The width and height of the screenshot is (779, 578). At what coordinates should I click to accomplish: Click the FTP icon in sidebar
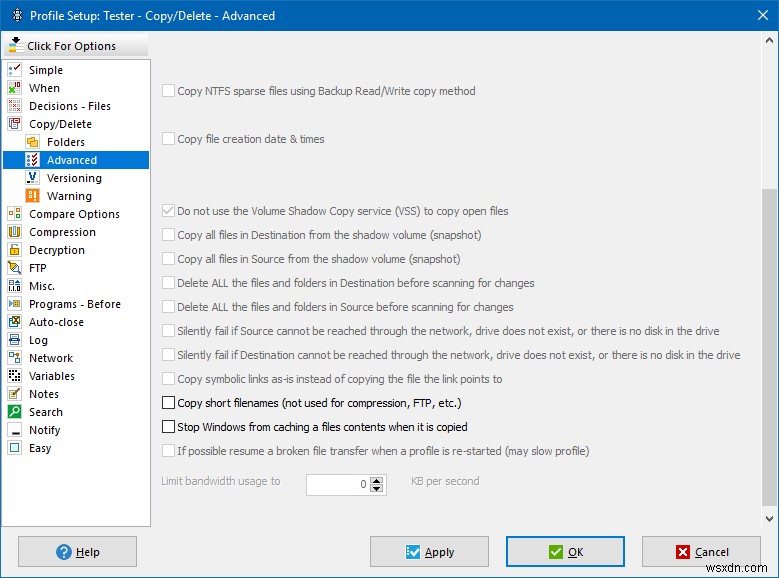pos(14,268)
